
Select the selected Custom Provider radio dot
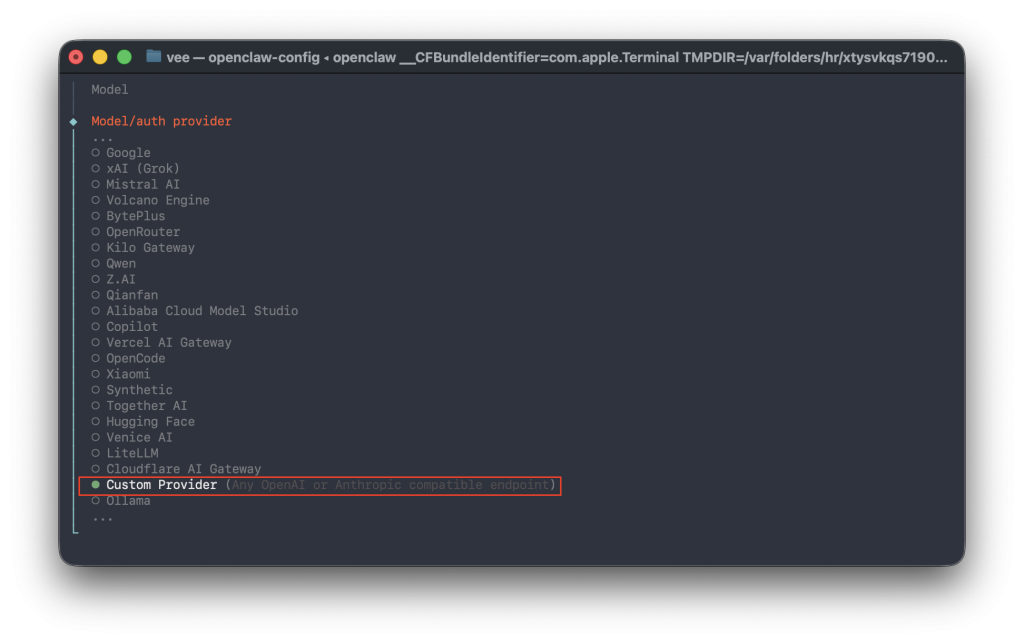[96, 485]
